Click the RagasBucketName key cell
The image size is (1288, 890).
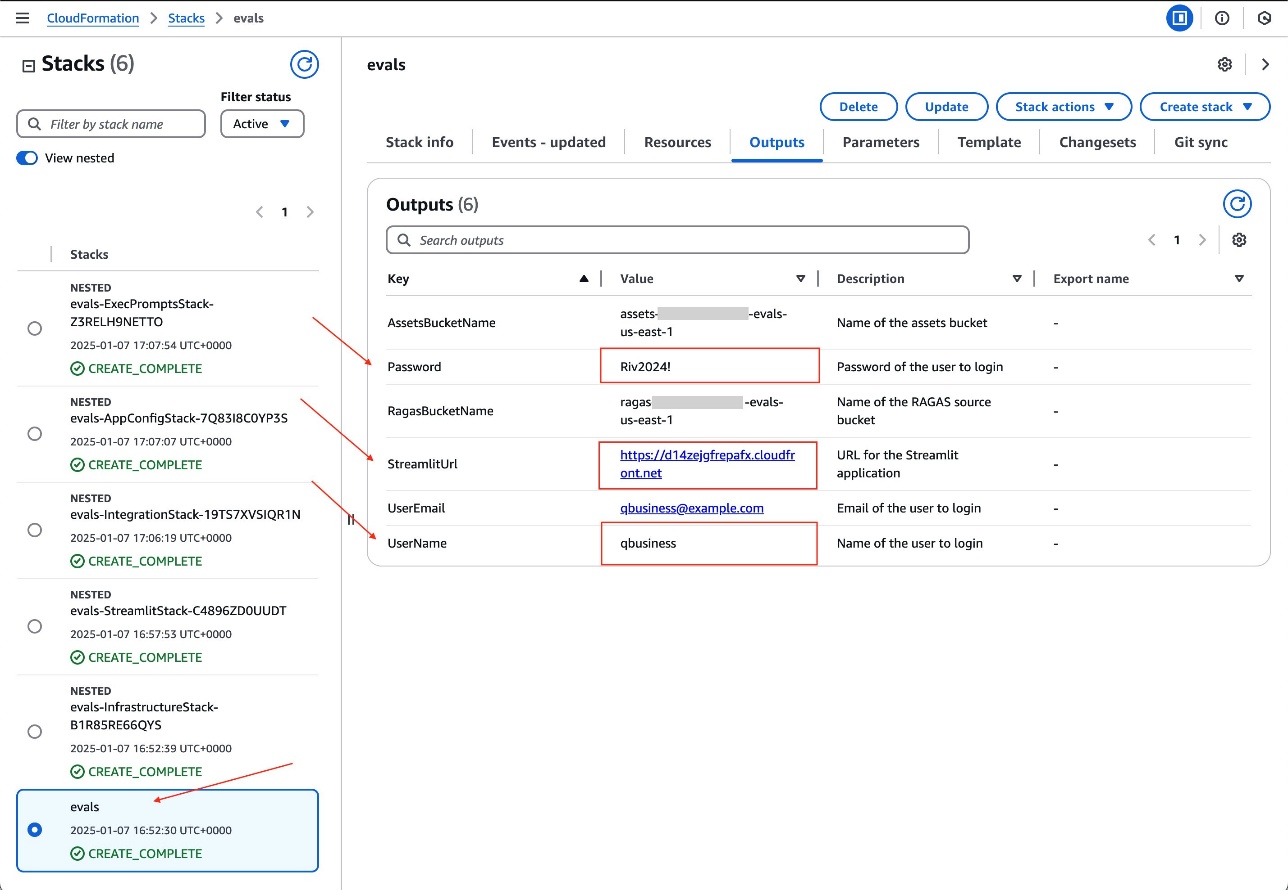click(440, 411)
